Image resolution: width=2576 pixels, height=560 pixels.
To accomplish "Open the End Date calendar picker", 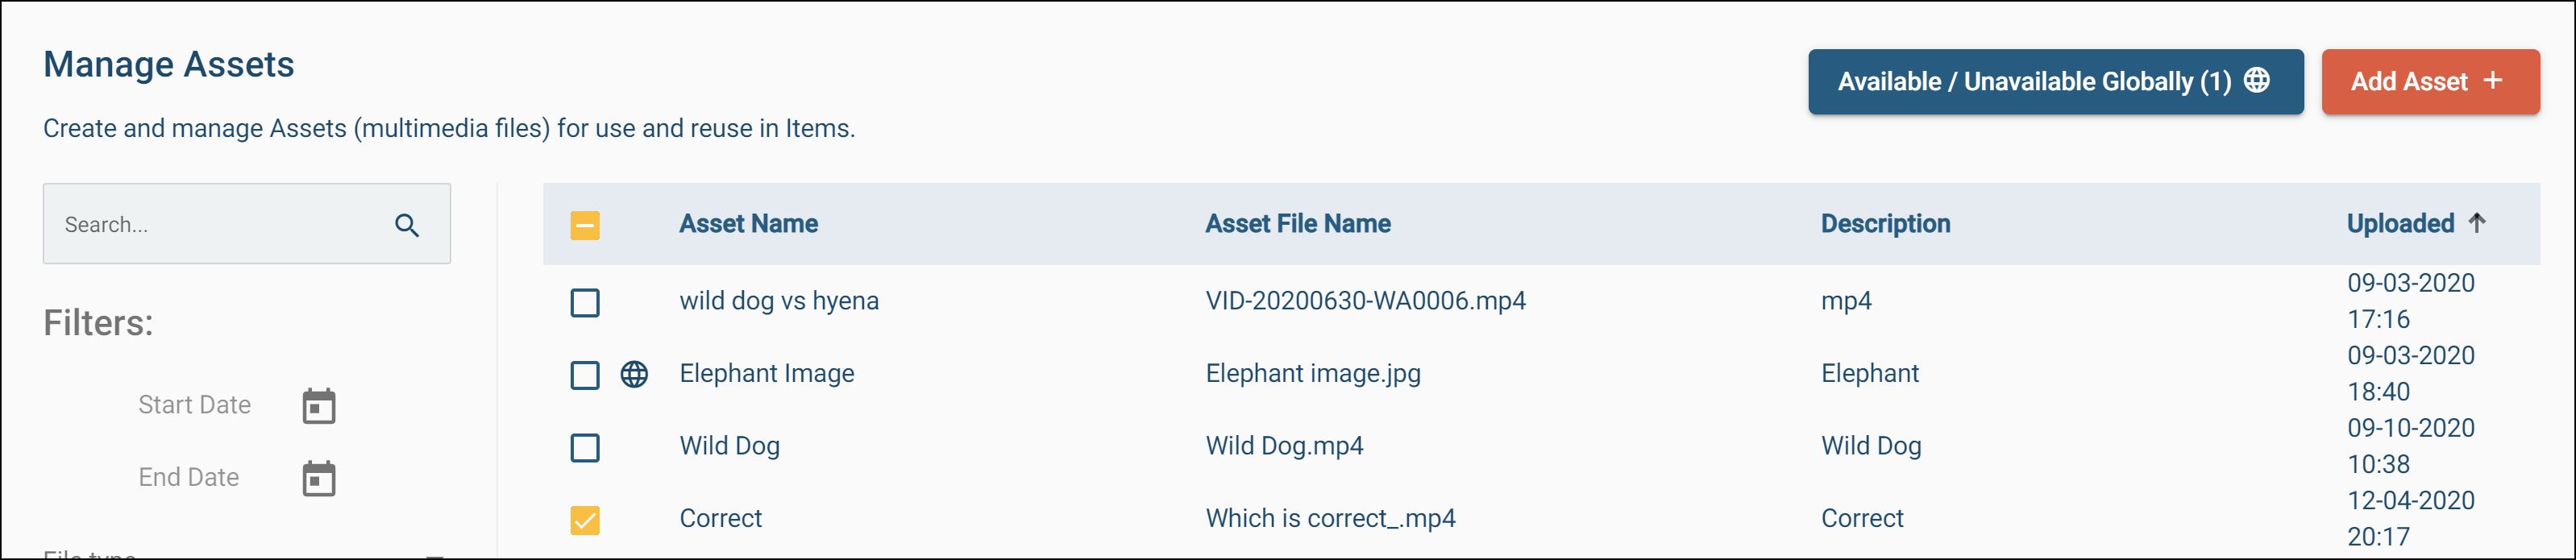I will click(319, 478).
